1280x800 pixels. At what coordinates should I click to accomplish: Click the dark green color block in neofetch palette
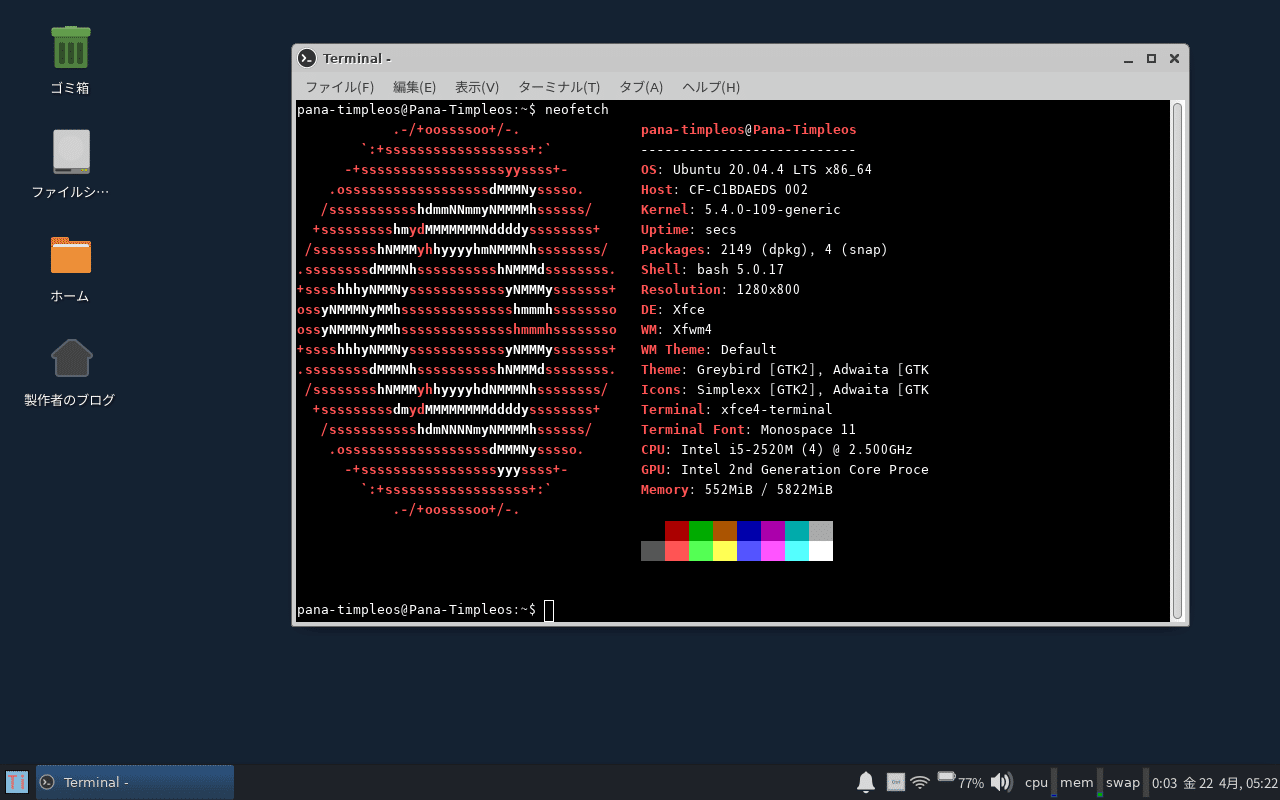coord(701,531)
